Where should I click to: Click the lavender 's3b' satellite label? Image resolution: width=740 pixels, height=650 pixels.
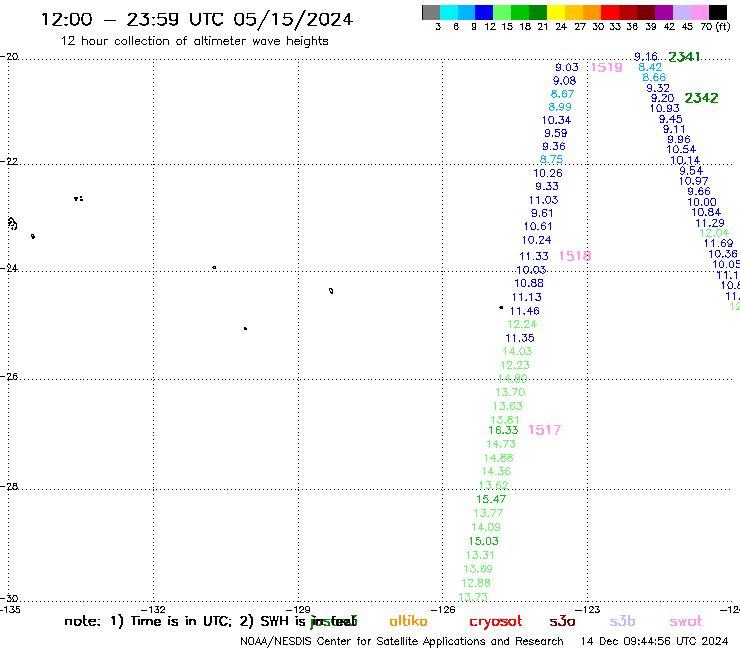(x=622, y=621)
